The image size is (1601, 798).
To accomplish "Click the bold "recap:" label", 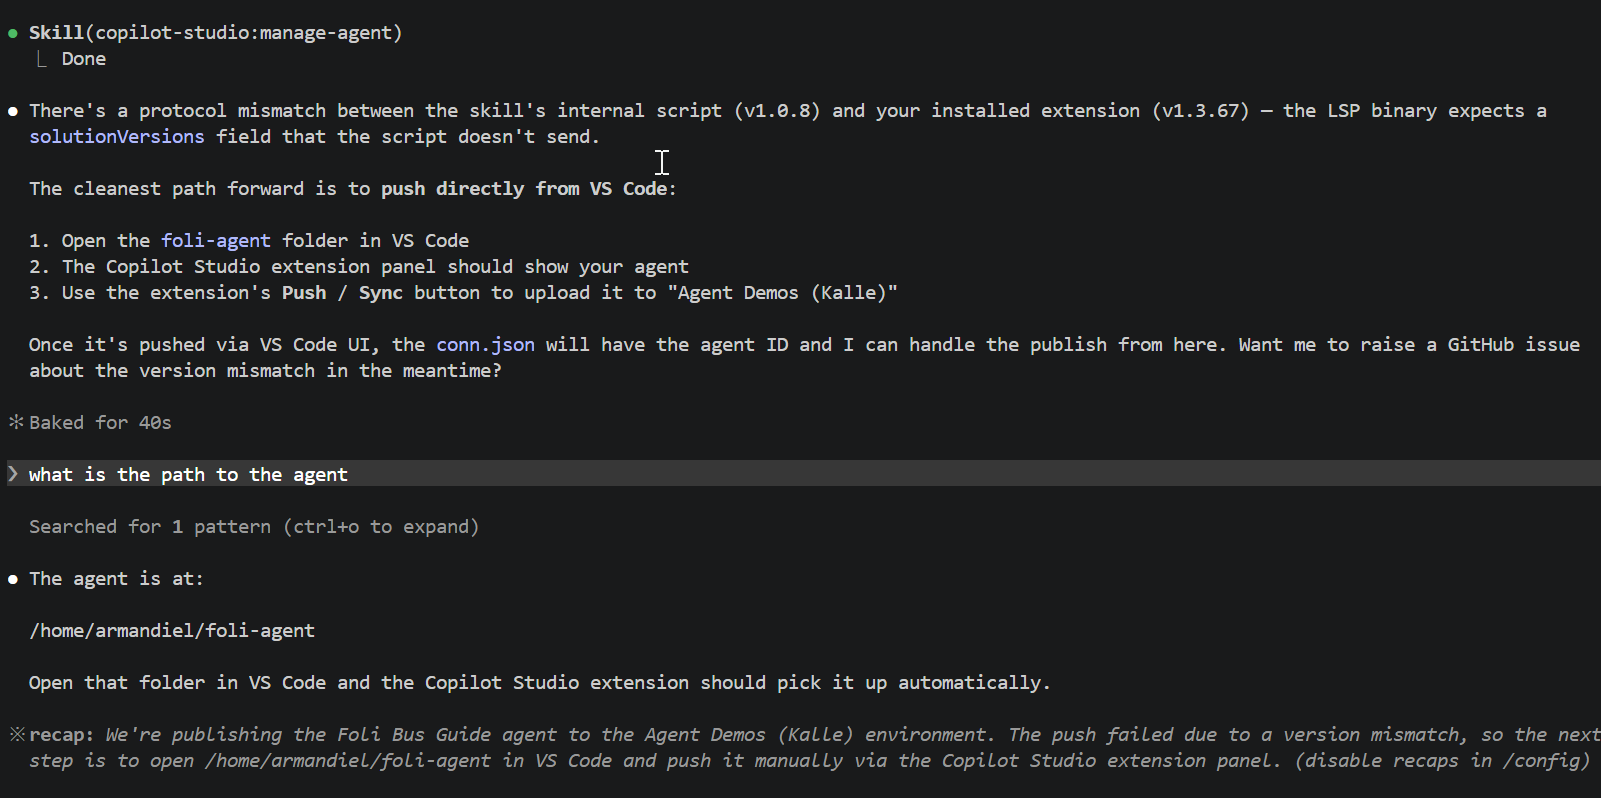I will [x=62, y=735].
